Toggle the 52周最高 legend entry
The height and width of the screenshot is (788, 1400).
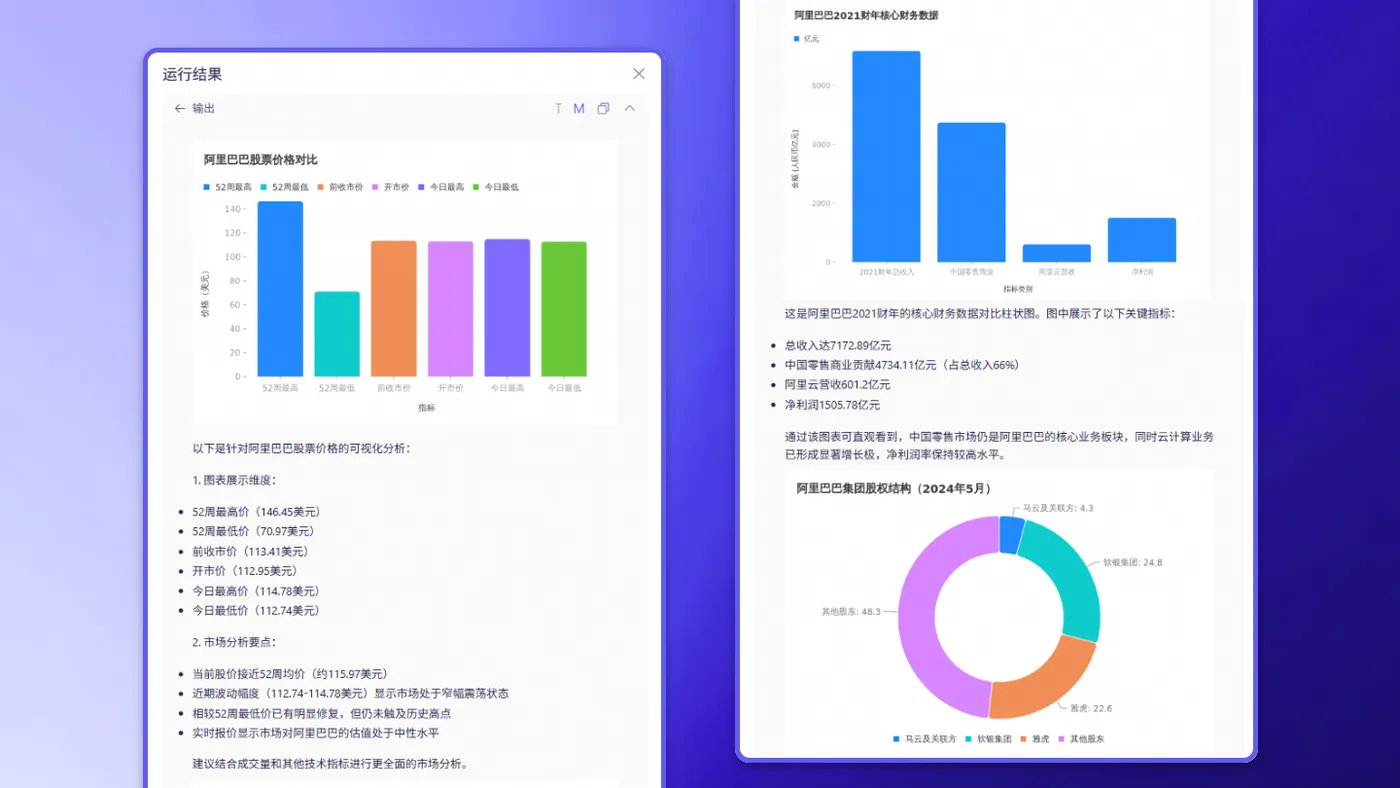(x=228, y=187)
